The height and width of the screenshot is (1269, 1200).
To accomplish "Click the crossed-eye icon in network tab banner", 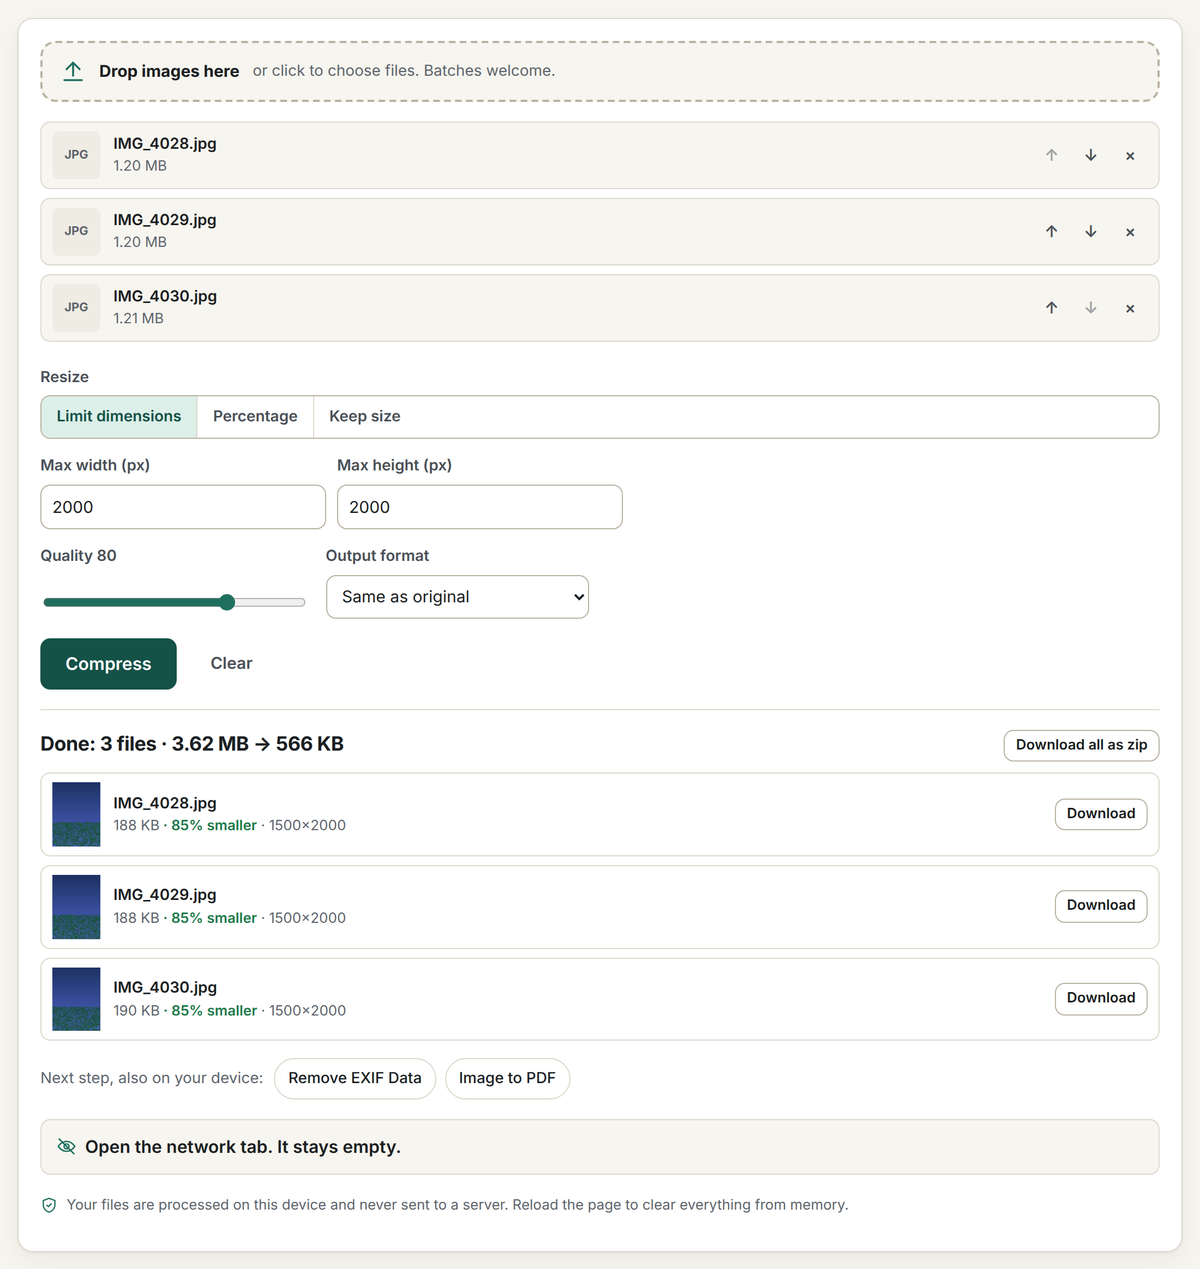I will 67,1146.
